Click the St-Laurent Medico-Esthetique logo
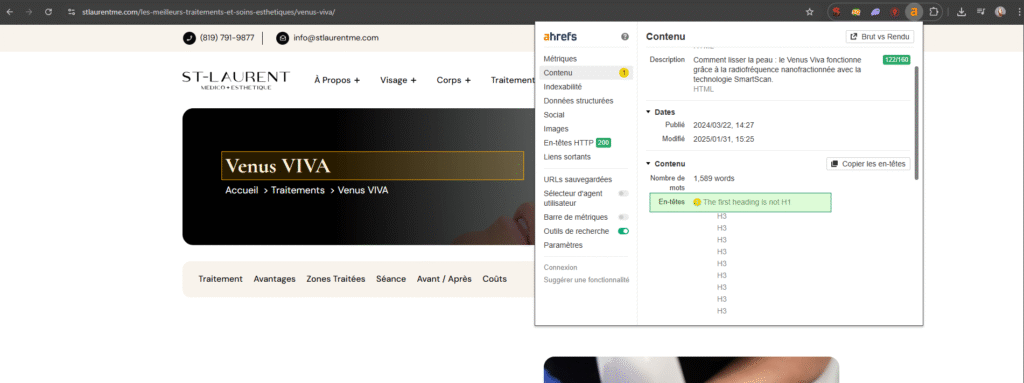 click(236, 80)
